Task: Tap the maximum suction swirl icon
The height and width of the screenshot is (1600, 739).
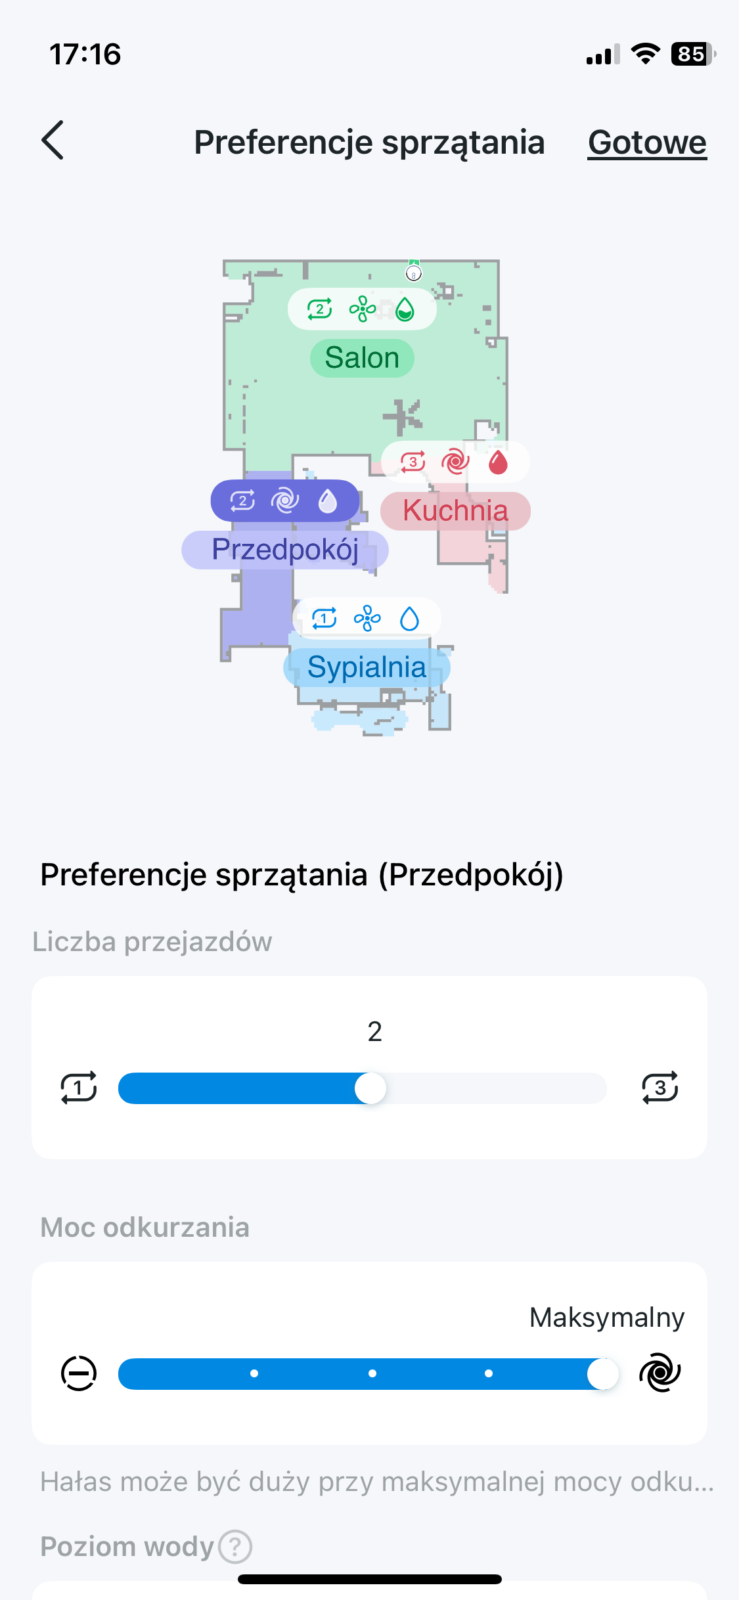Action: [x=660, y=1373]
